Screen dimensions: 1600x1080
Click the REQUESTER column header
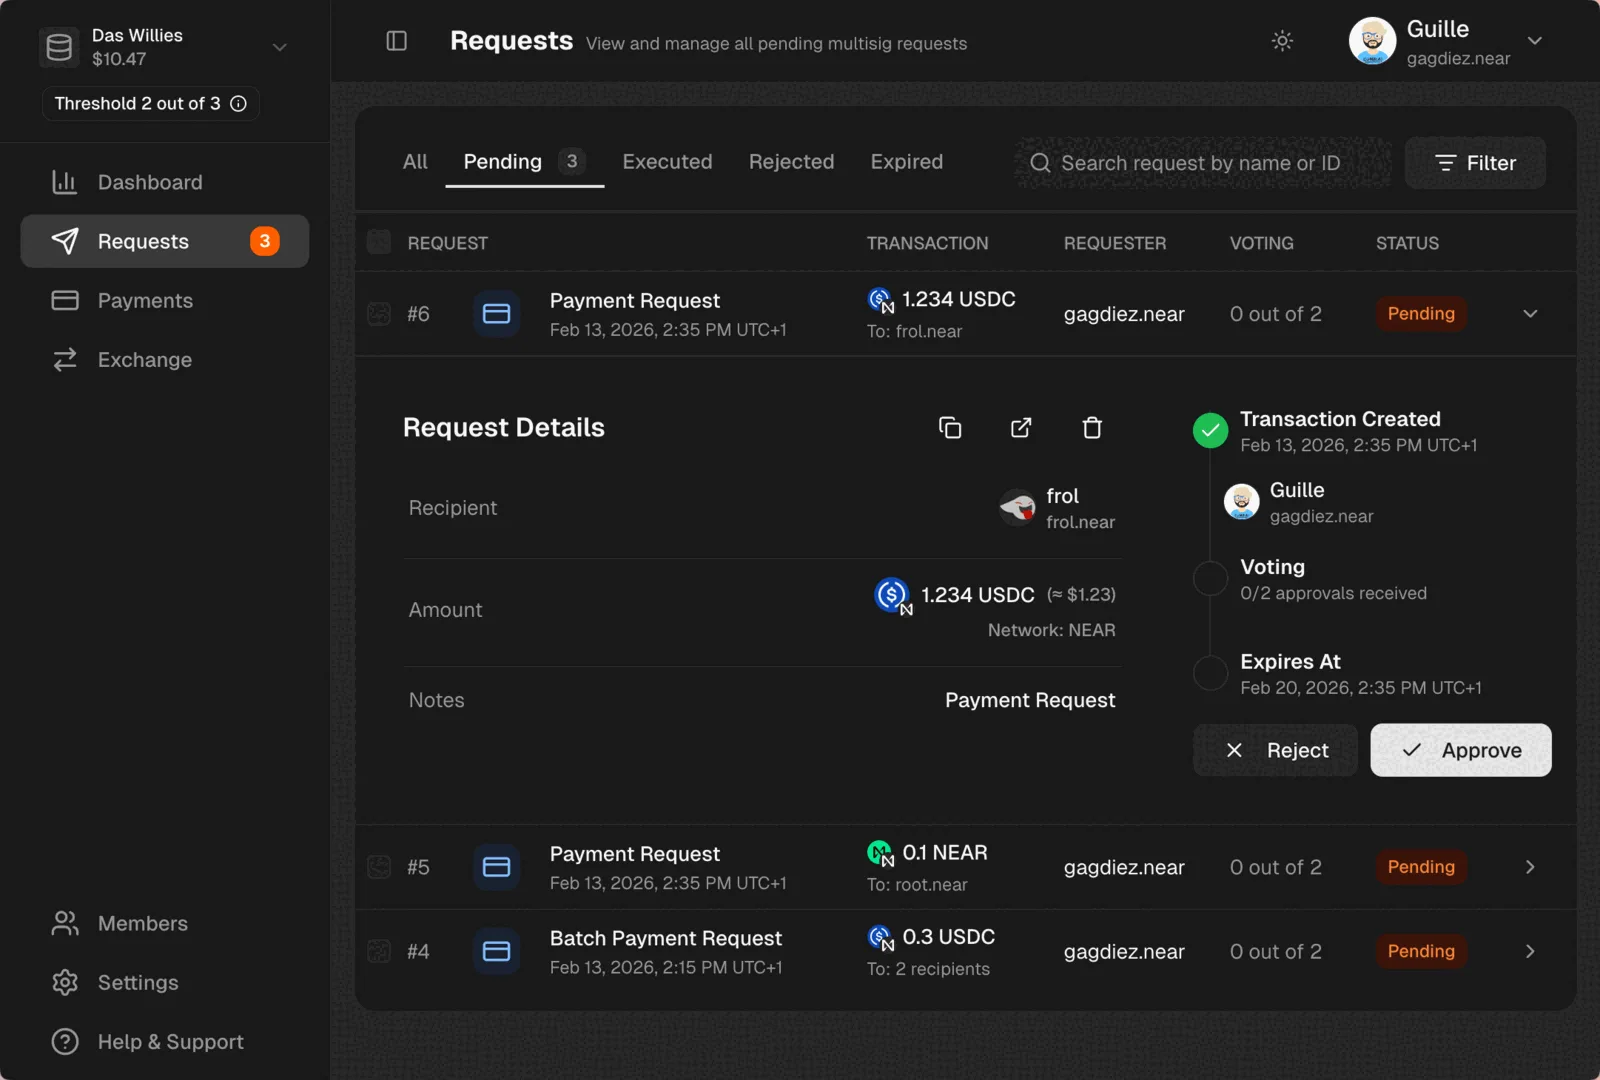[1114, 243]
